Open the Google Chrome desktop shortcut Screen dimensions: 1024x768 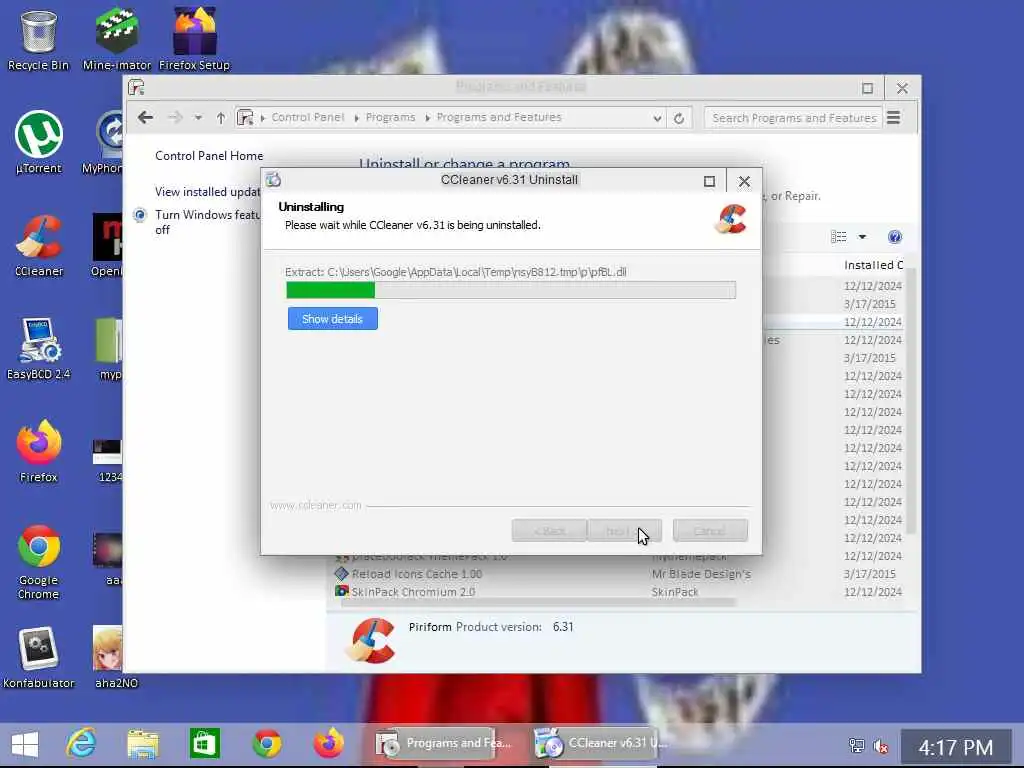point(39,562)
